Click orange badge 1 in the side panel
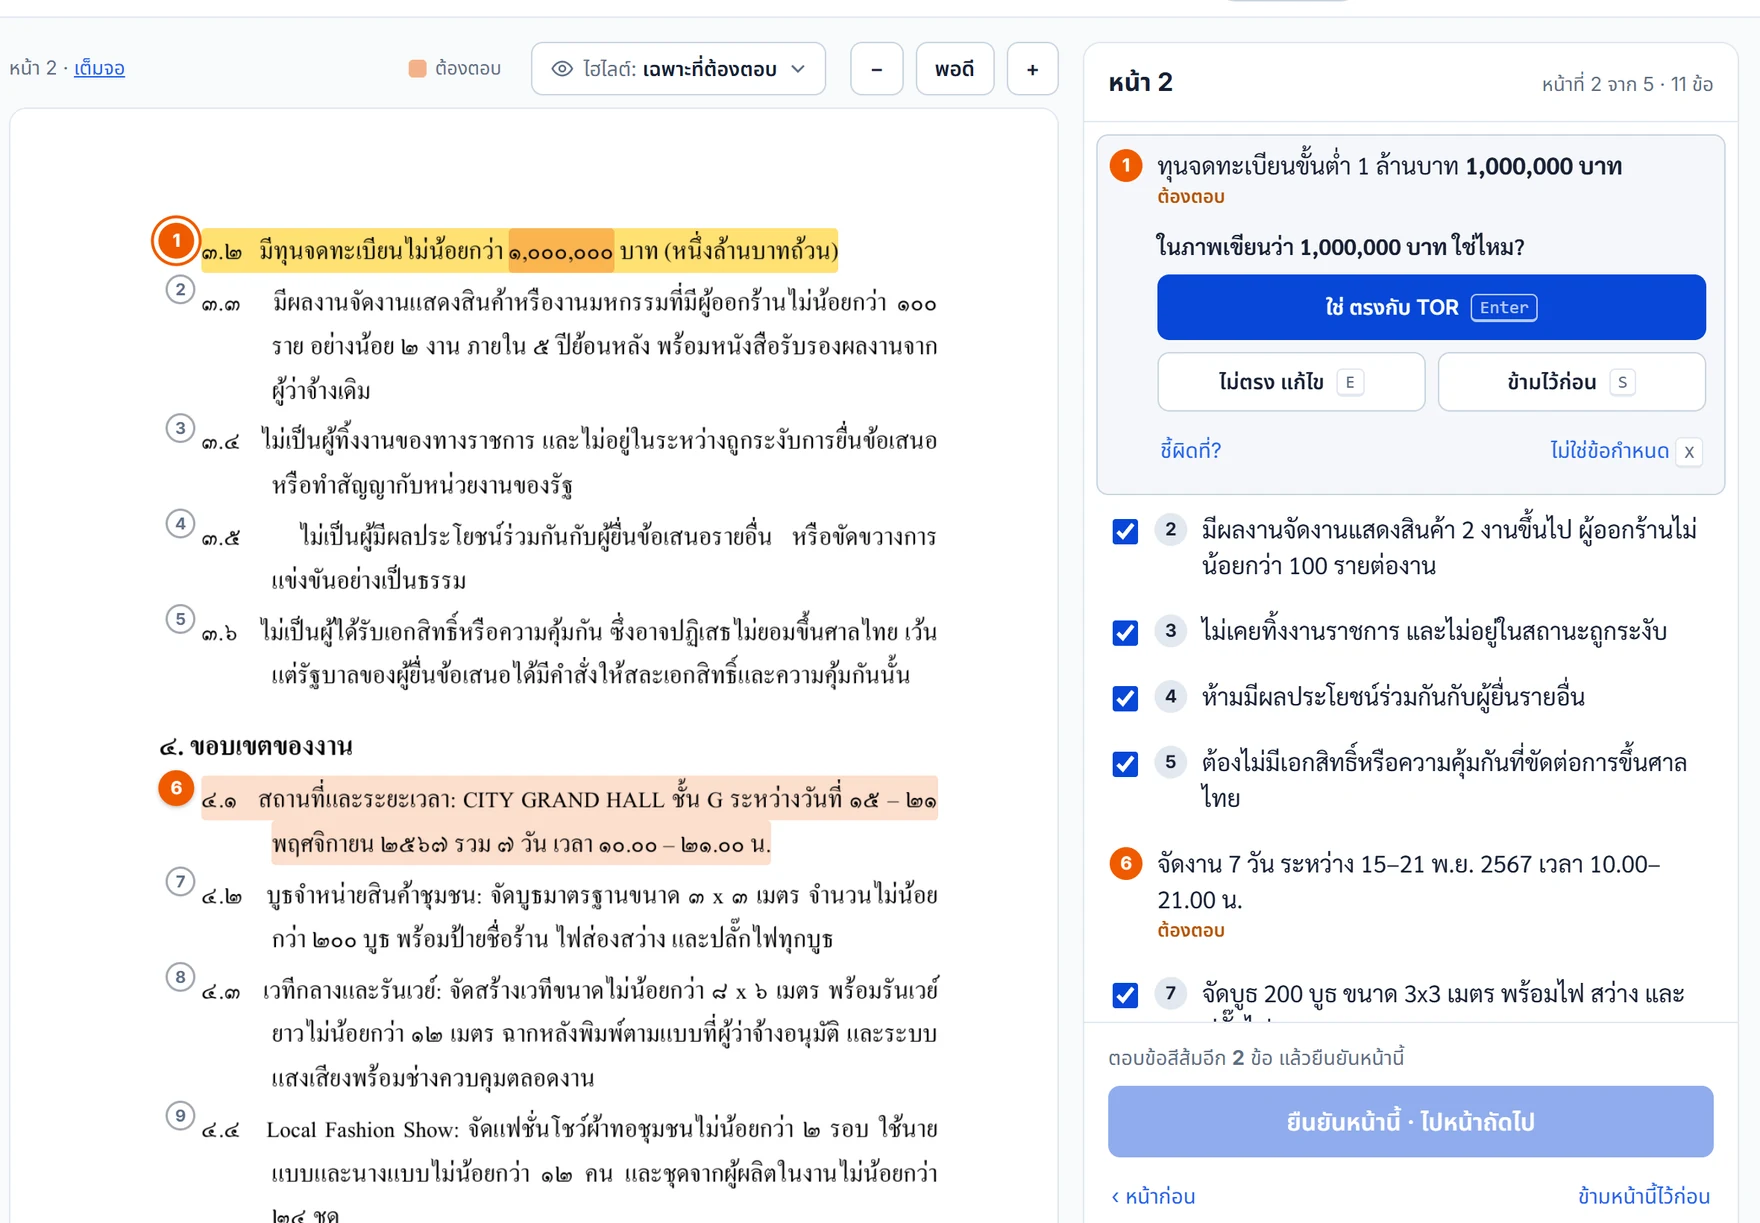 coord(1126,166)
